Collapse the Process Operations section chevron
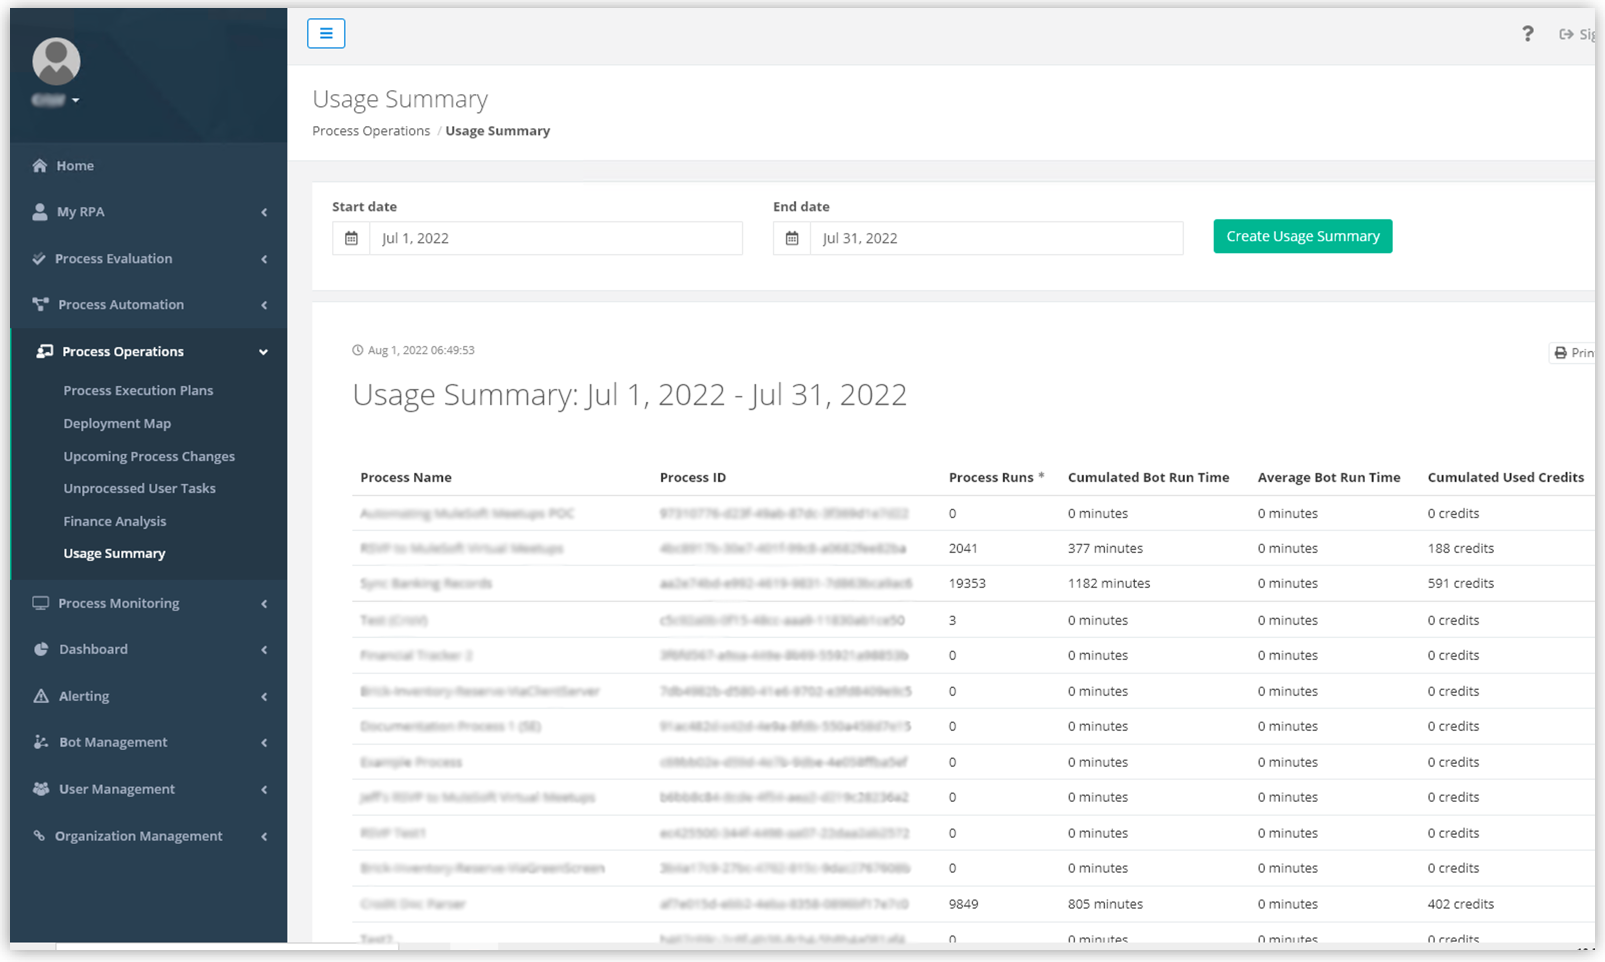1605x962 pixels. coord(264,352)
